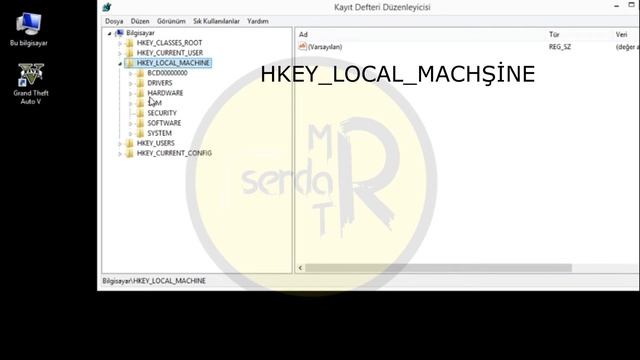Expand the HKEY_USERS key
Screen dimensions: 640x360
point(120,144)
